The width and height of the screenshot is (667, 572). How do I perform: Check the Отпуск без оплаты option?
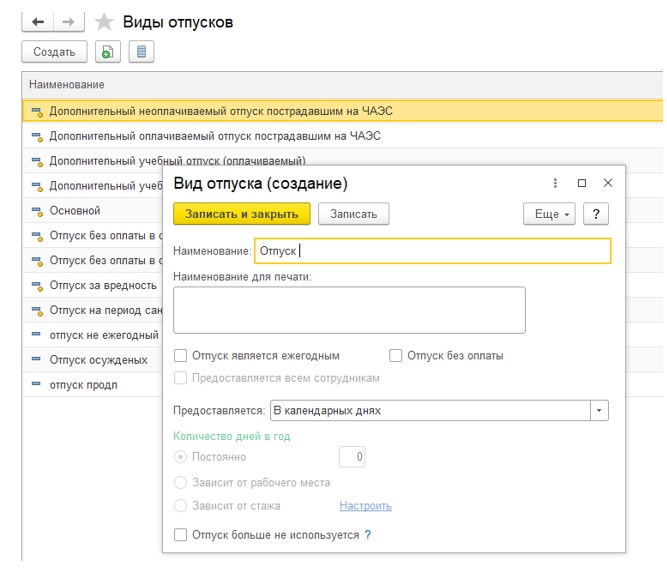(x=396, y=355)
